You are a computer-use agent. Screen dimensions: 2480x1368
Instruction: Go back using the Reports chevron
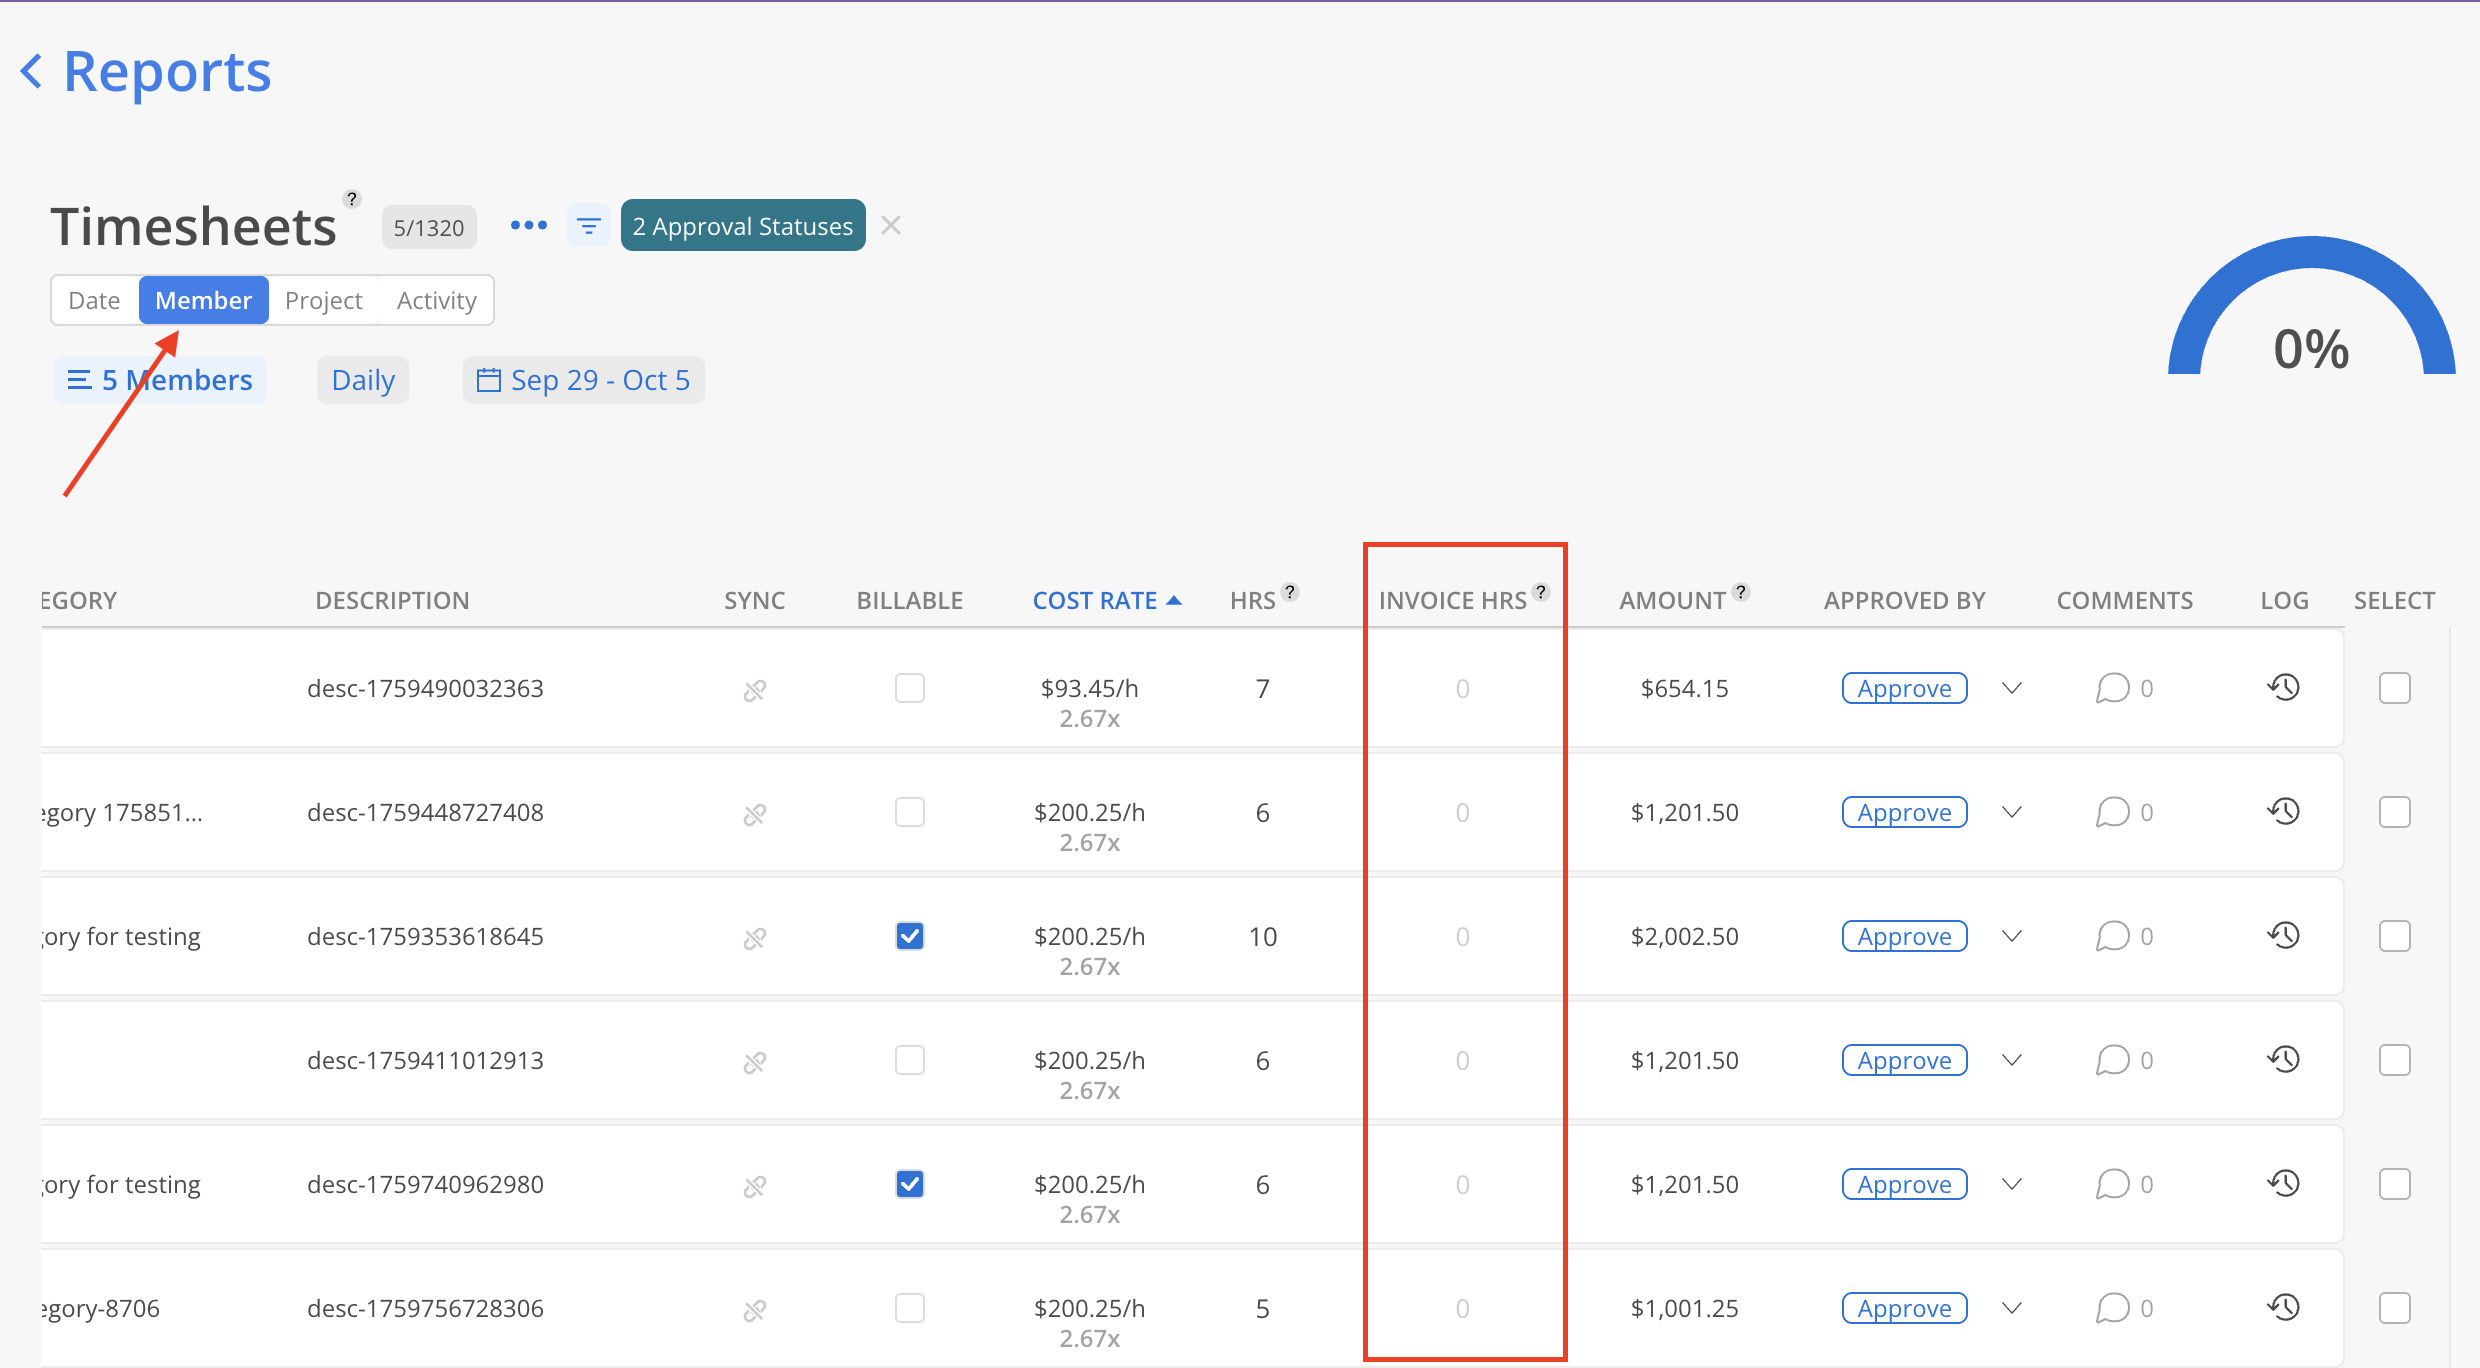point(32,72)
